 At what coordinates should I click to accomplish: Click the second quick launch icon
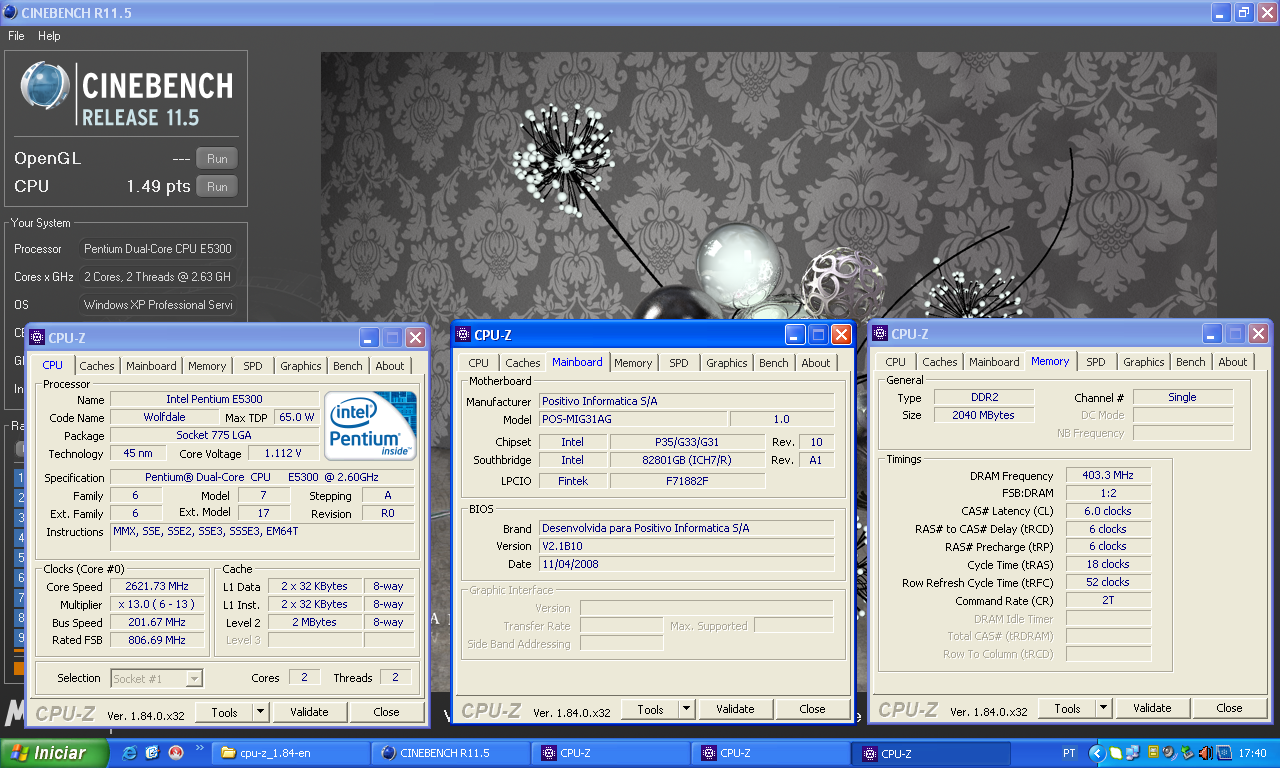pos(153,753)
